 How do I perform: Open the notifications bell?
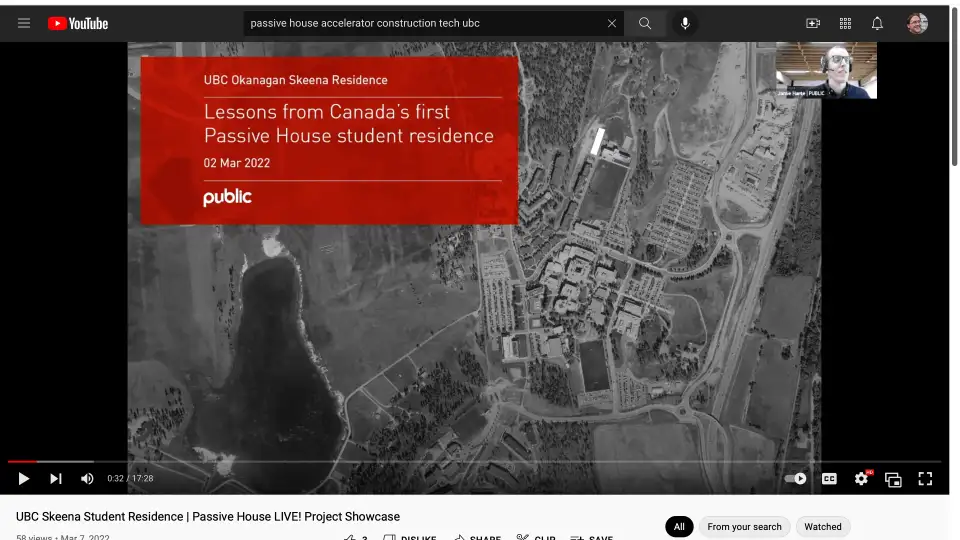tap(877, 23)
